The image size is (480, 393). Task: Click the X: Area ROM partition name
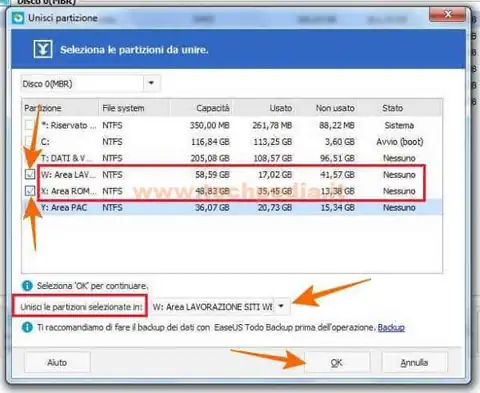click(x=68, y=191)
